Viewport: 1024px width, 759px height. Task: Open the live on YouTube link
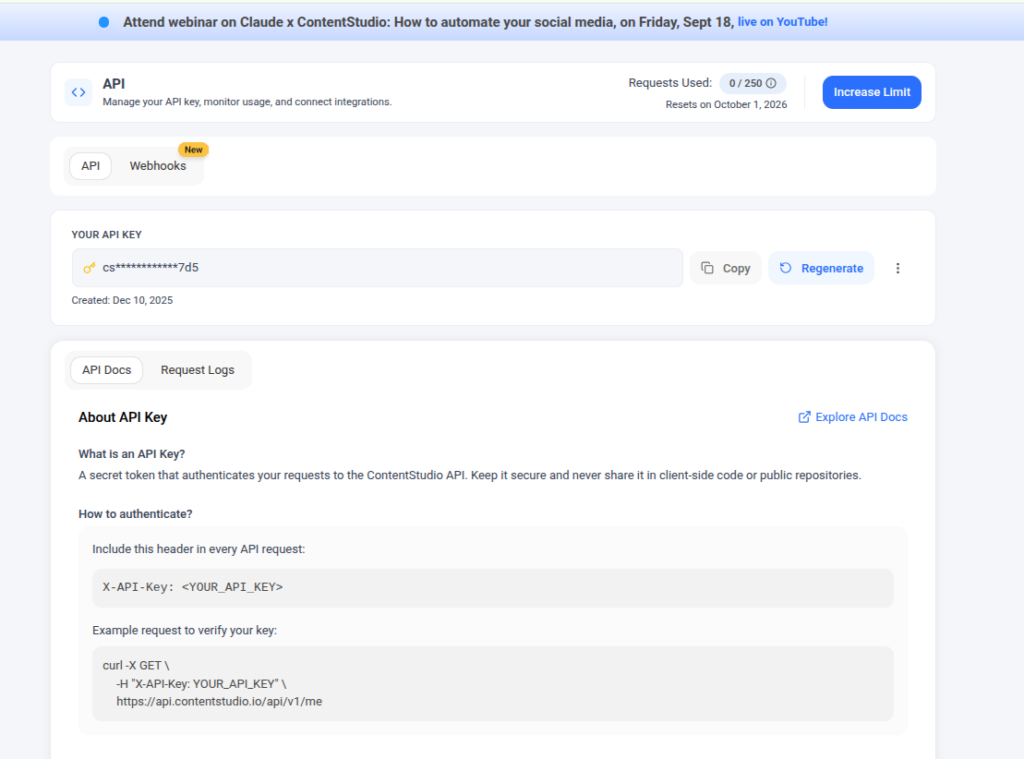(782, 22)
